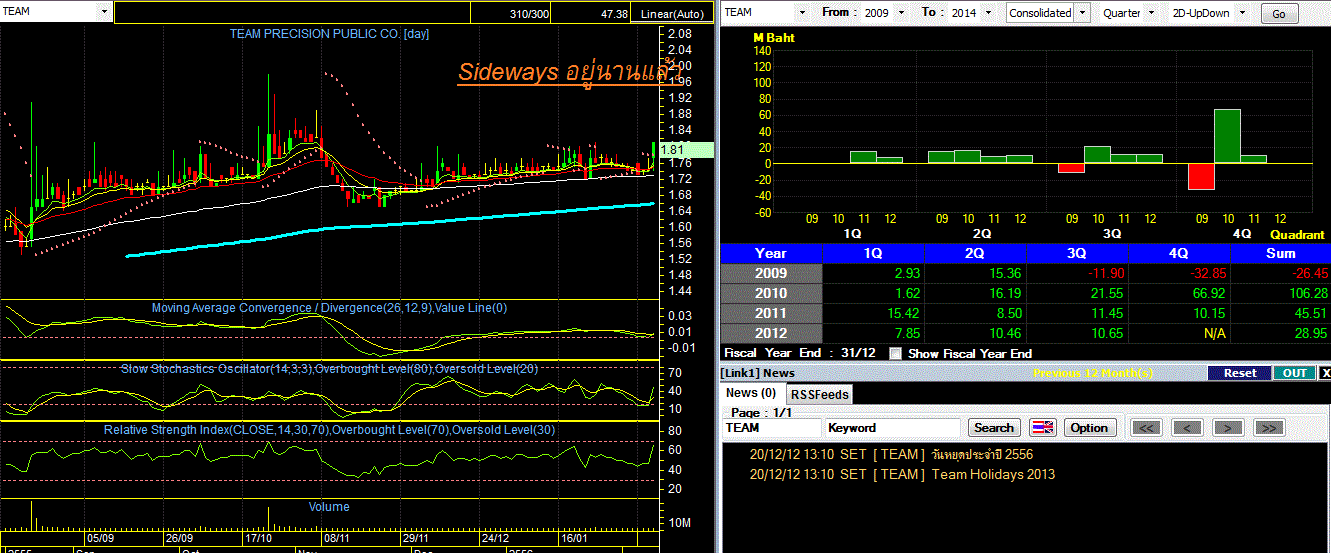Click the tall green 4Q 2010 bar
1331x553 pixels.
(1227, 136)
